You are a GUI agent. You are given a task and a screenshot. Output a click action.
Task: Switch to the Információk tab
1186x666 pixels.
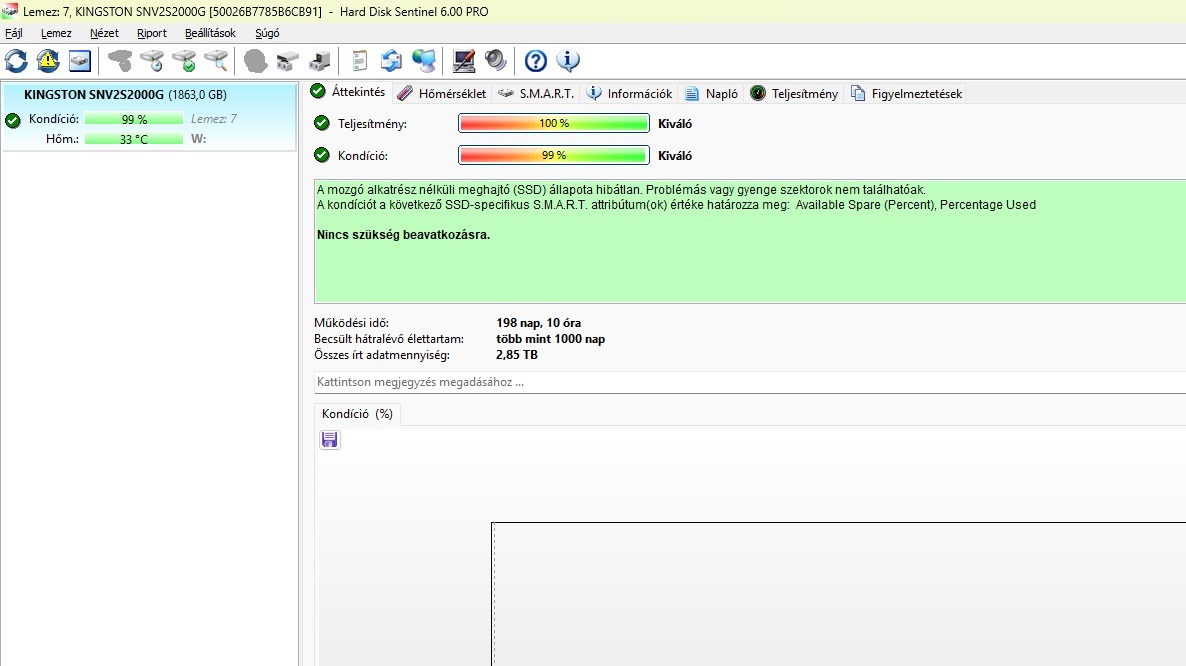pos(629,94)
